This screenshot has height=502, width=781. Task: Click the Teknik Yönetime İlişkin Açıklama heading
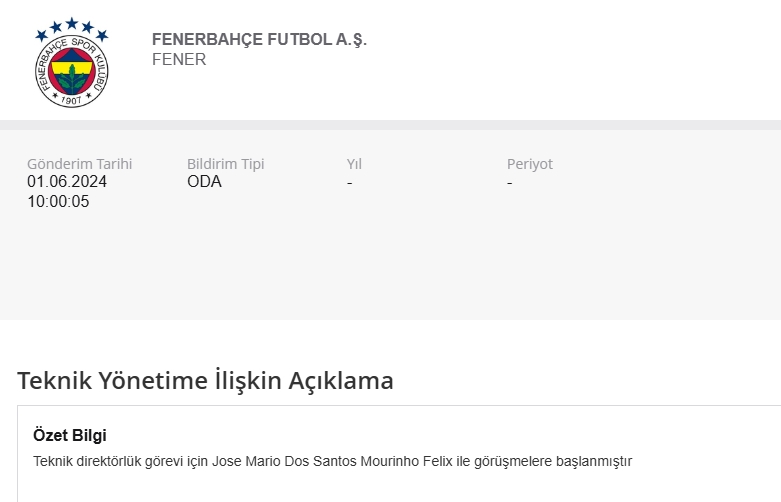click(x=205, y=380)
